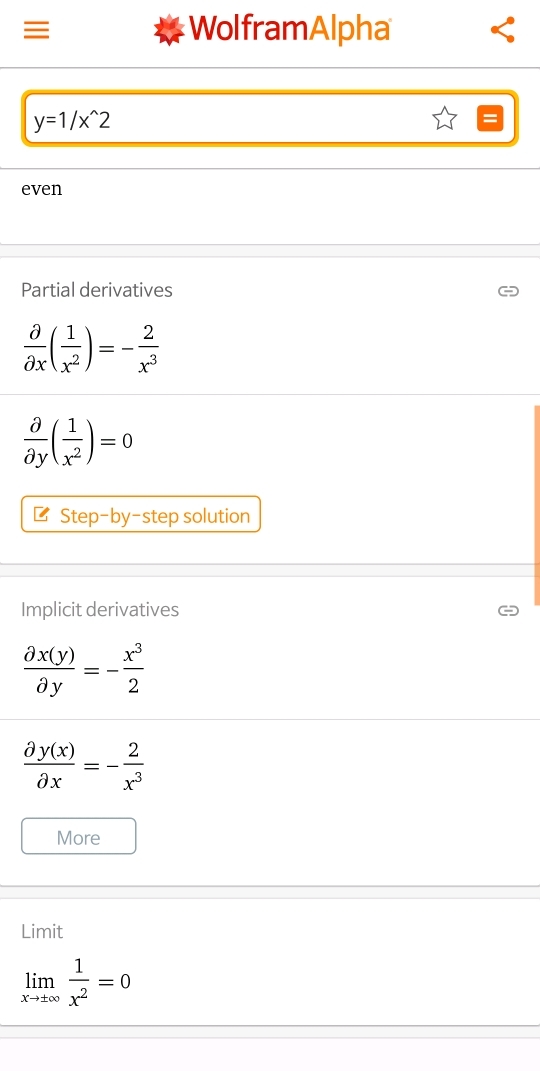Screen dimensions: 540x1071
Task: Copy link for Partial derivatives pod
Action: click(x=508, y=292)
